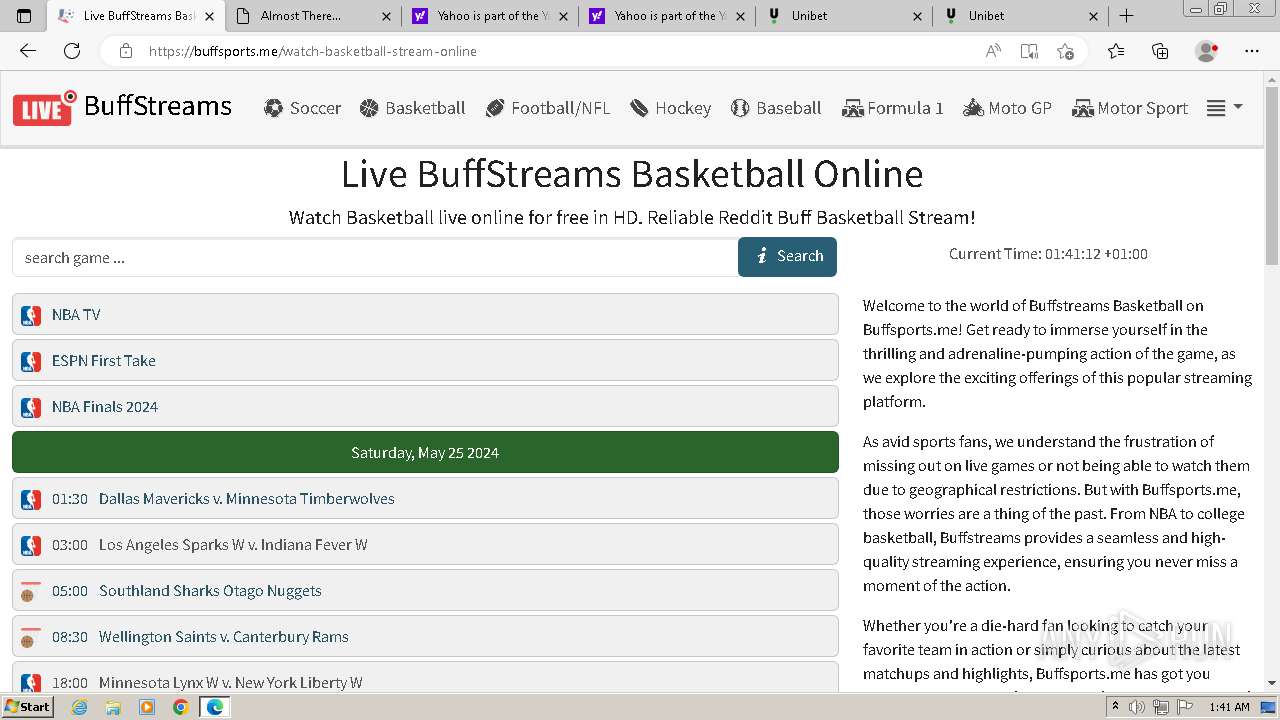
Task: Open the Hockey category
Action: [x=671, y=108]
